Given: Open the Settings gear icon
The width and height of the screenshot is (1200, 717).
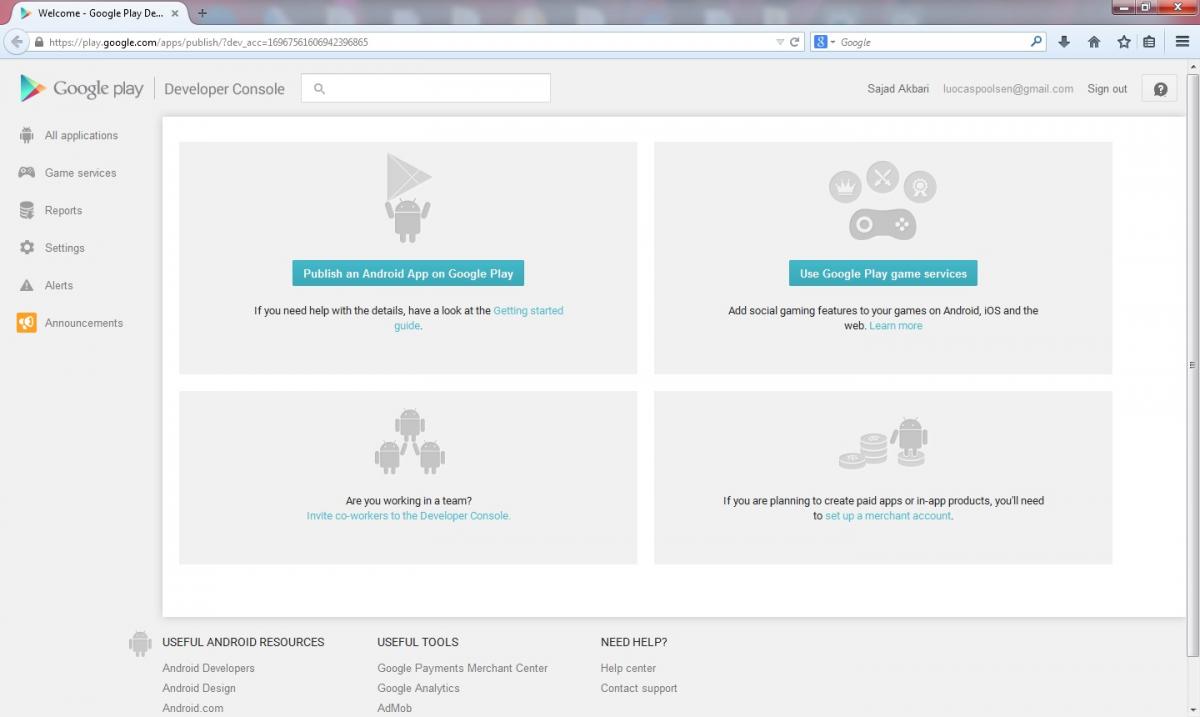Looking at the screenshot, I should pyautogui.click(x=27, y=248).
